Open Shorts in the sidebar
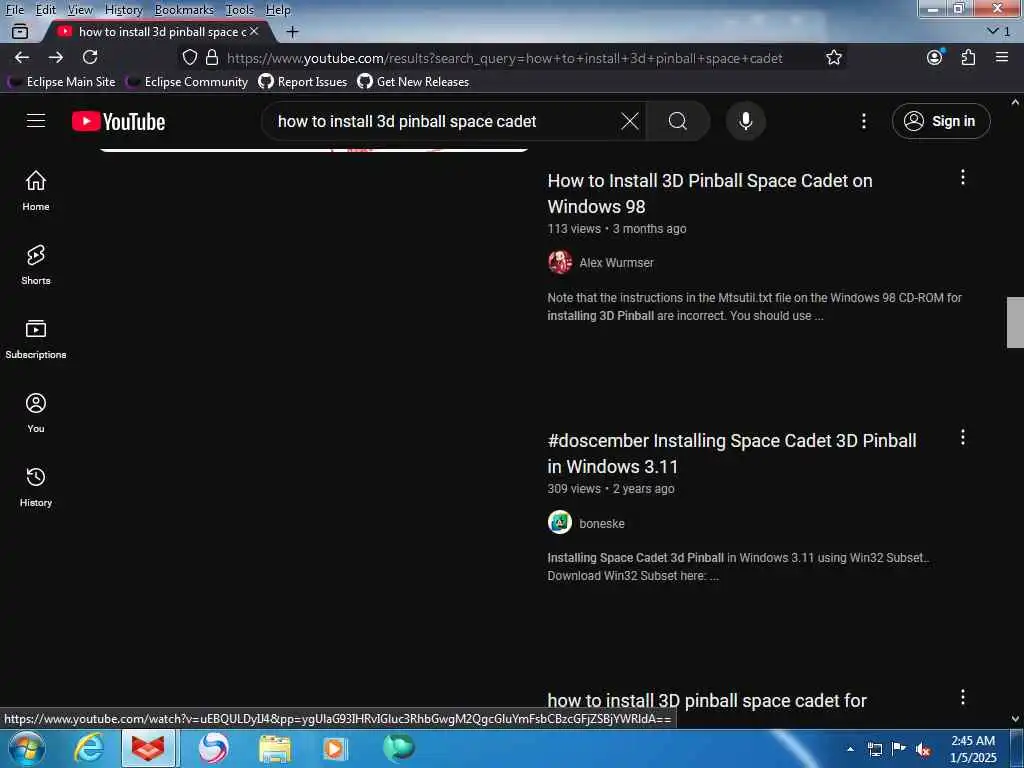Viewport: 1024px width, 768px height. point(36,264)
